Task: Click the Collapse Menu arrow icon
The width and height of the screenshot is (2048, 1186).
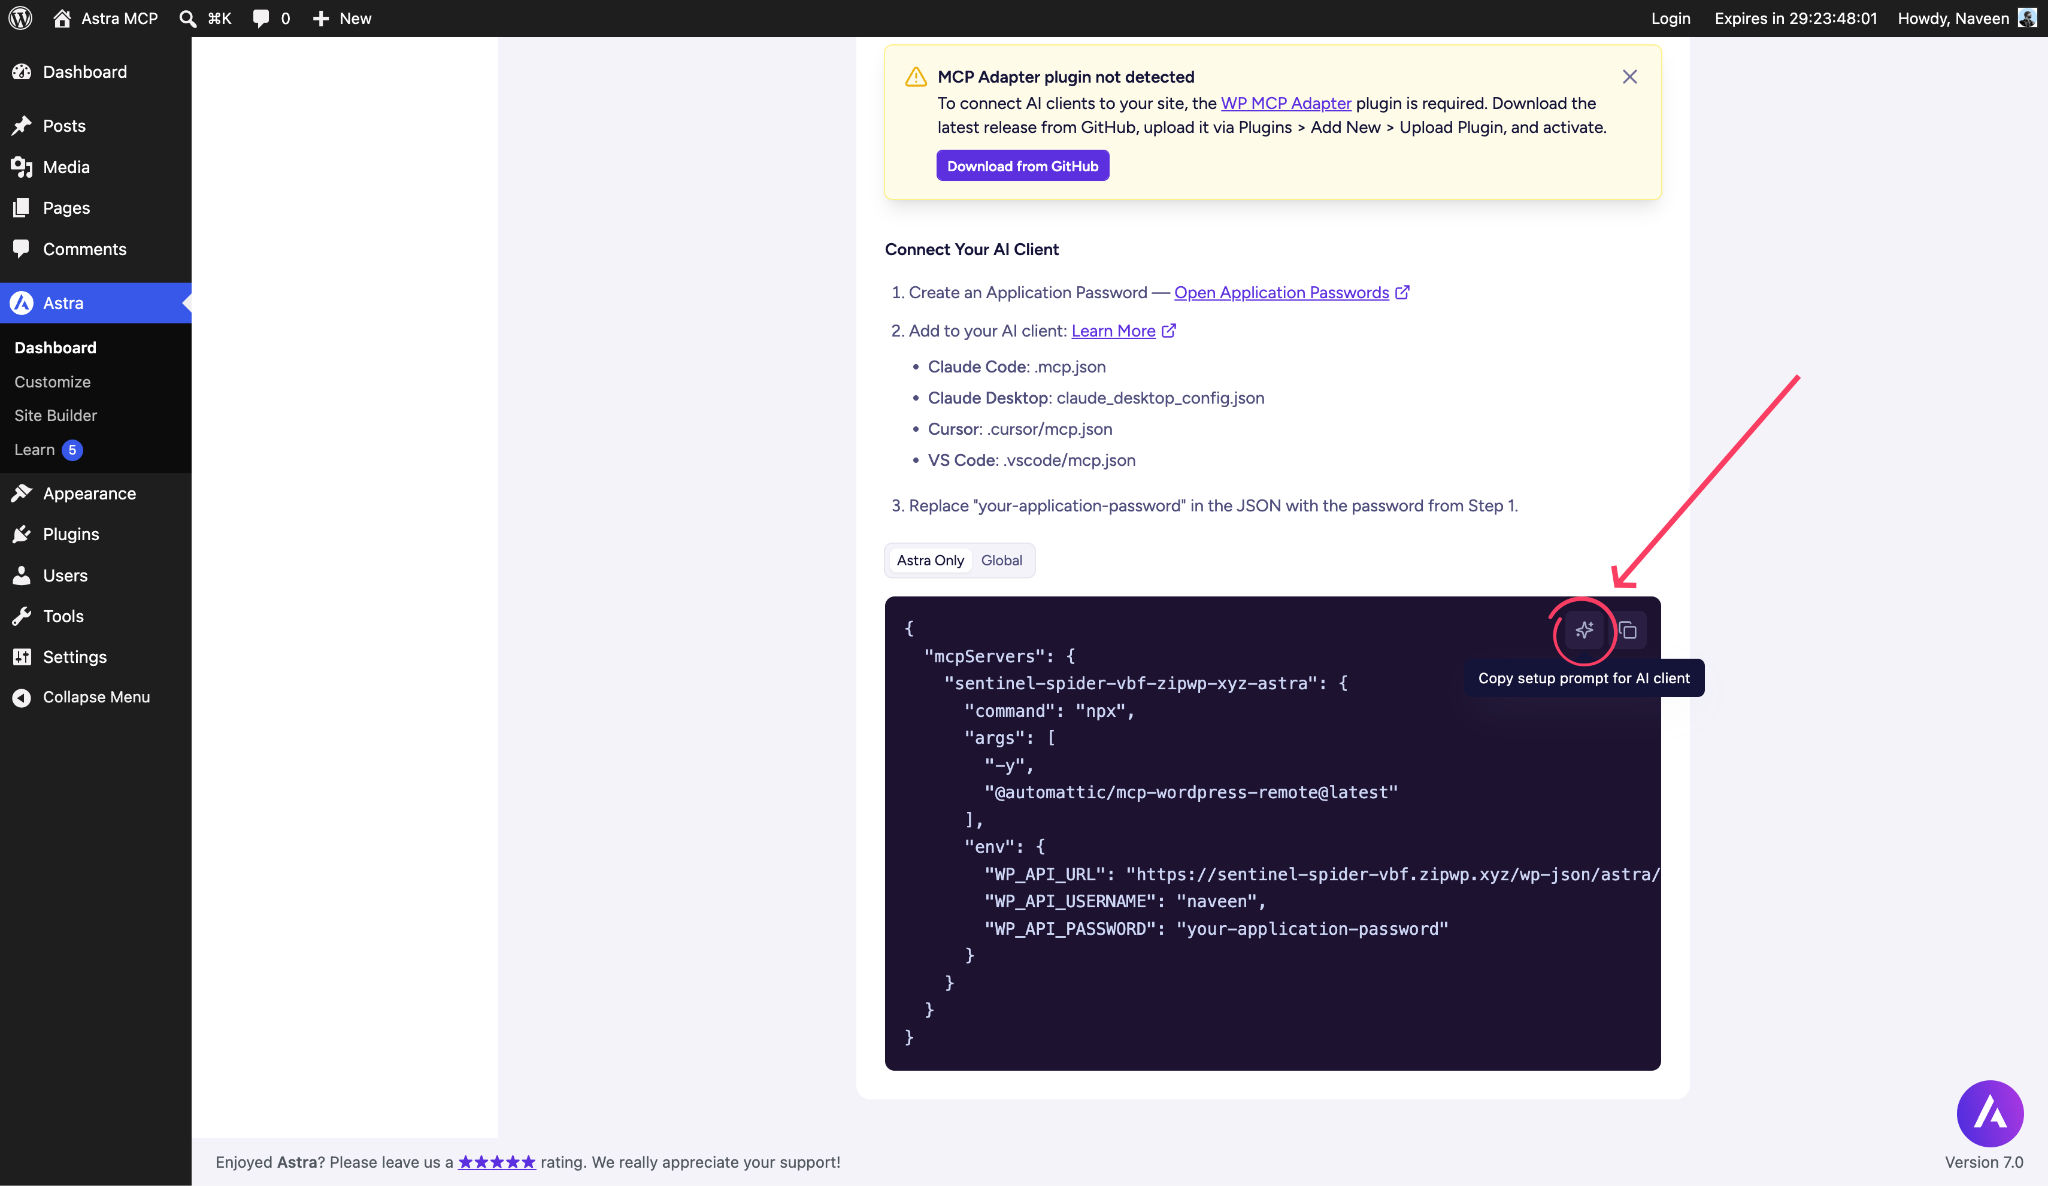Action: (x=21, y=698)
